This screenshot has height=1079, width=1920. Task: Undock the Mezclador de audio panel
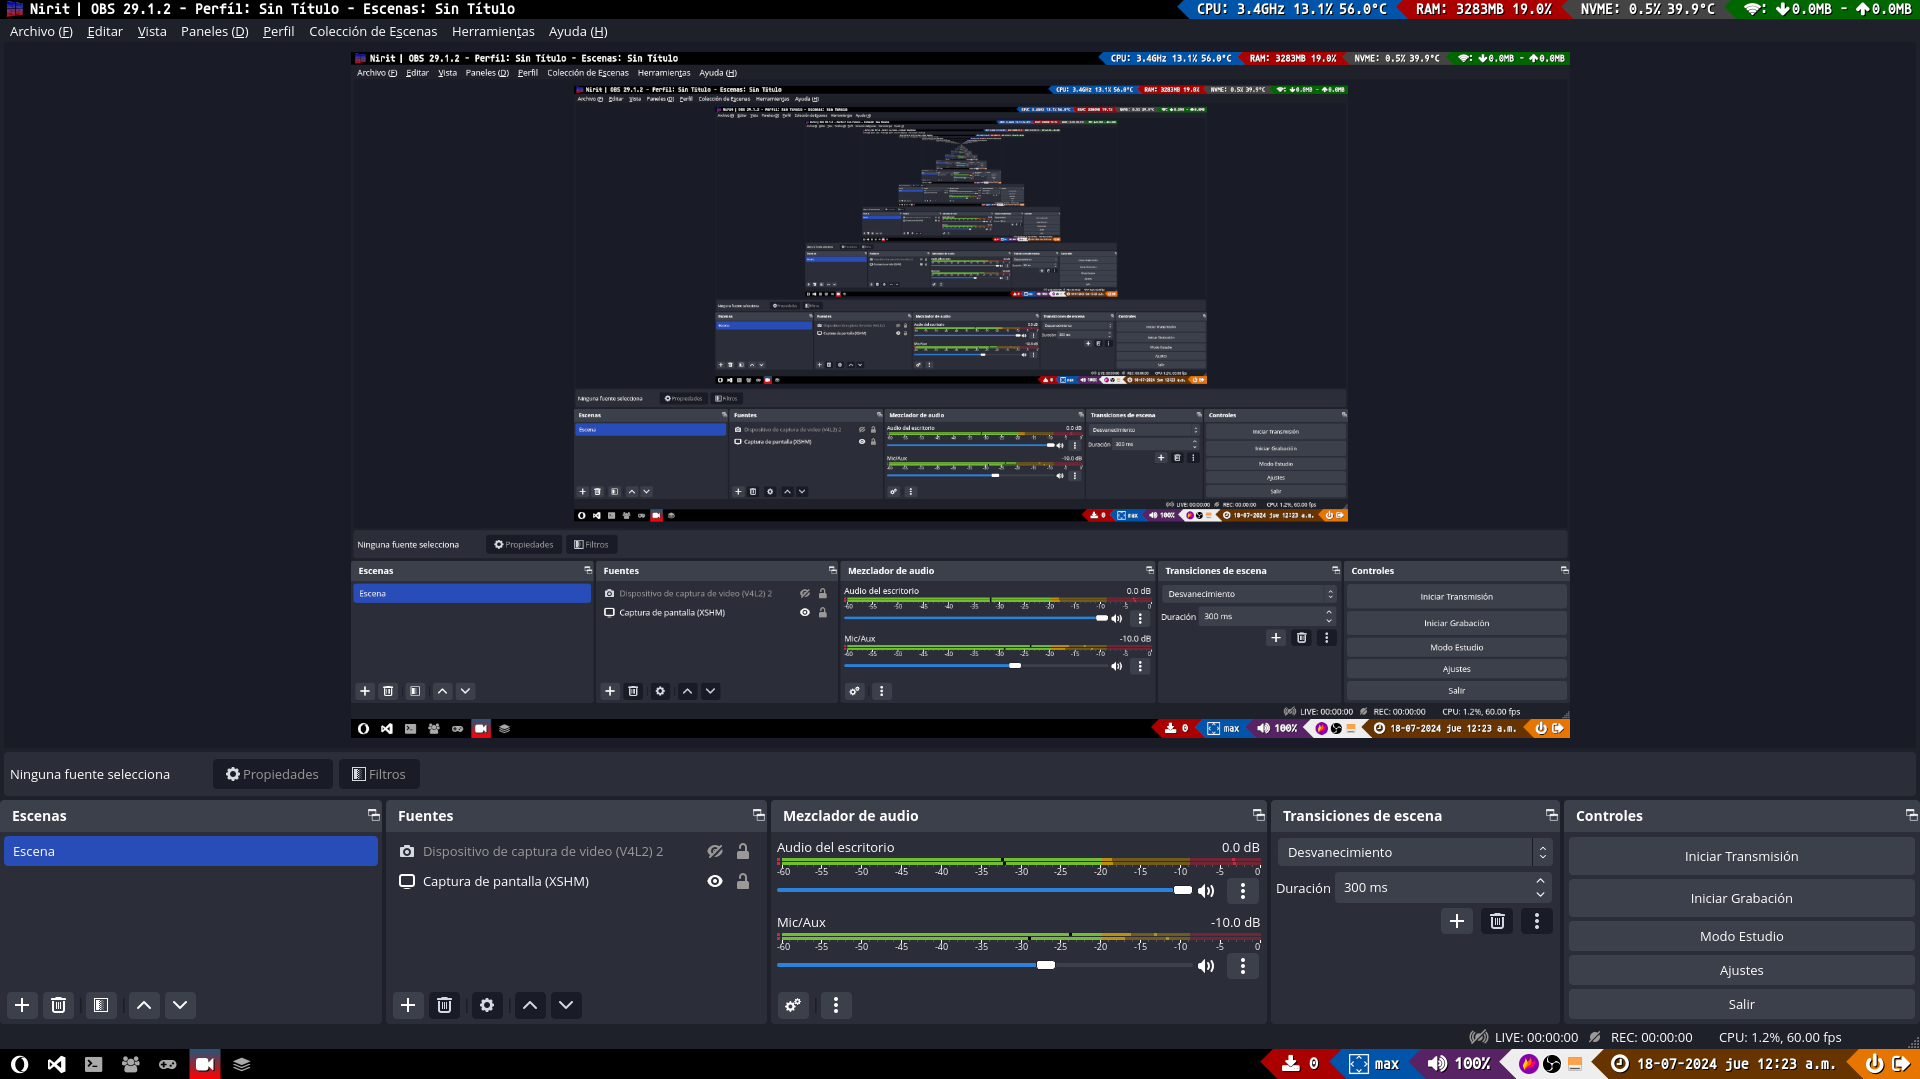click(x=1258, y=815)
